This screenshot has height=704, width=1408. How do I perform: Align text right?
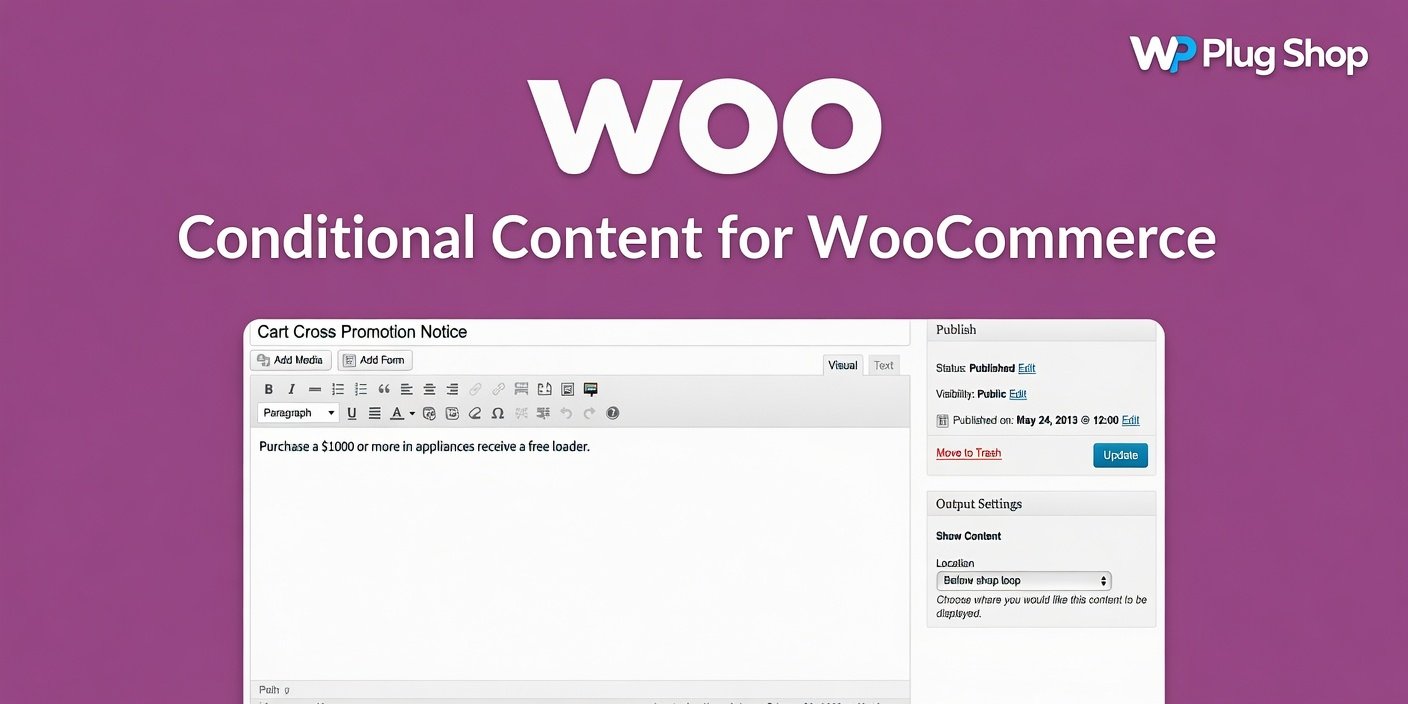click(452, 389)
